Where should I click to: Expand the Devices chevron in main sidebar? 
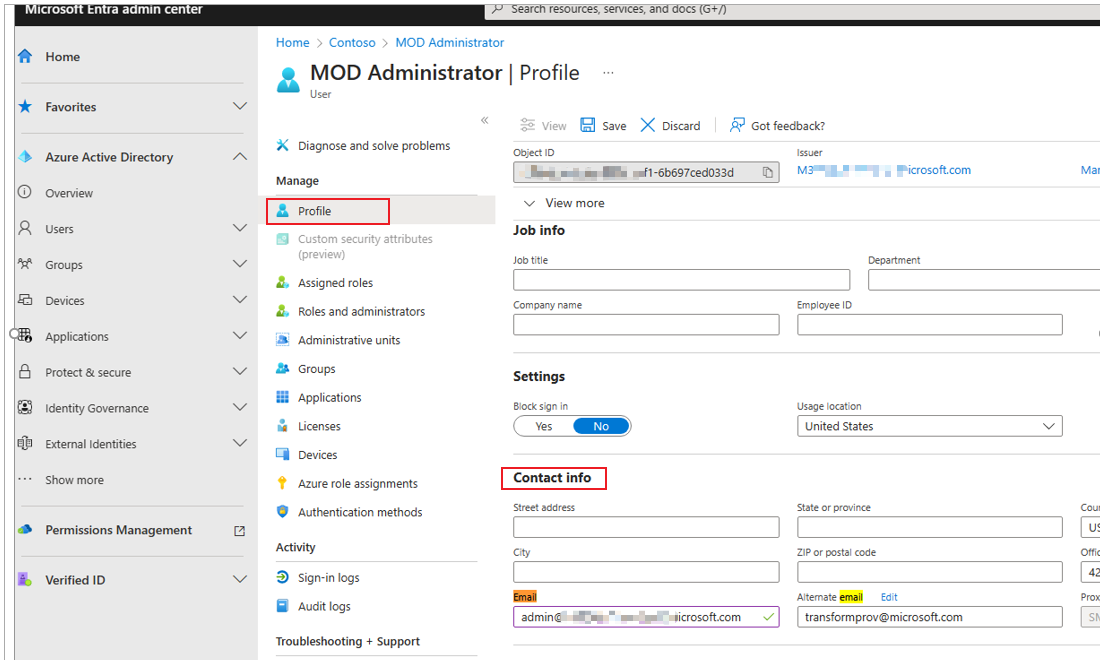coord(240,299)
